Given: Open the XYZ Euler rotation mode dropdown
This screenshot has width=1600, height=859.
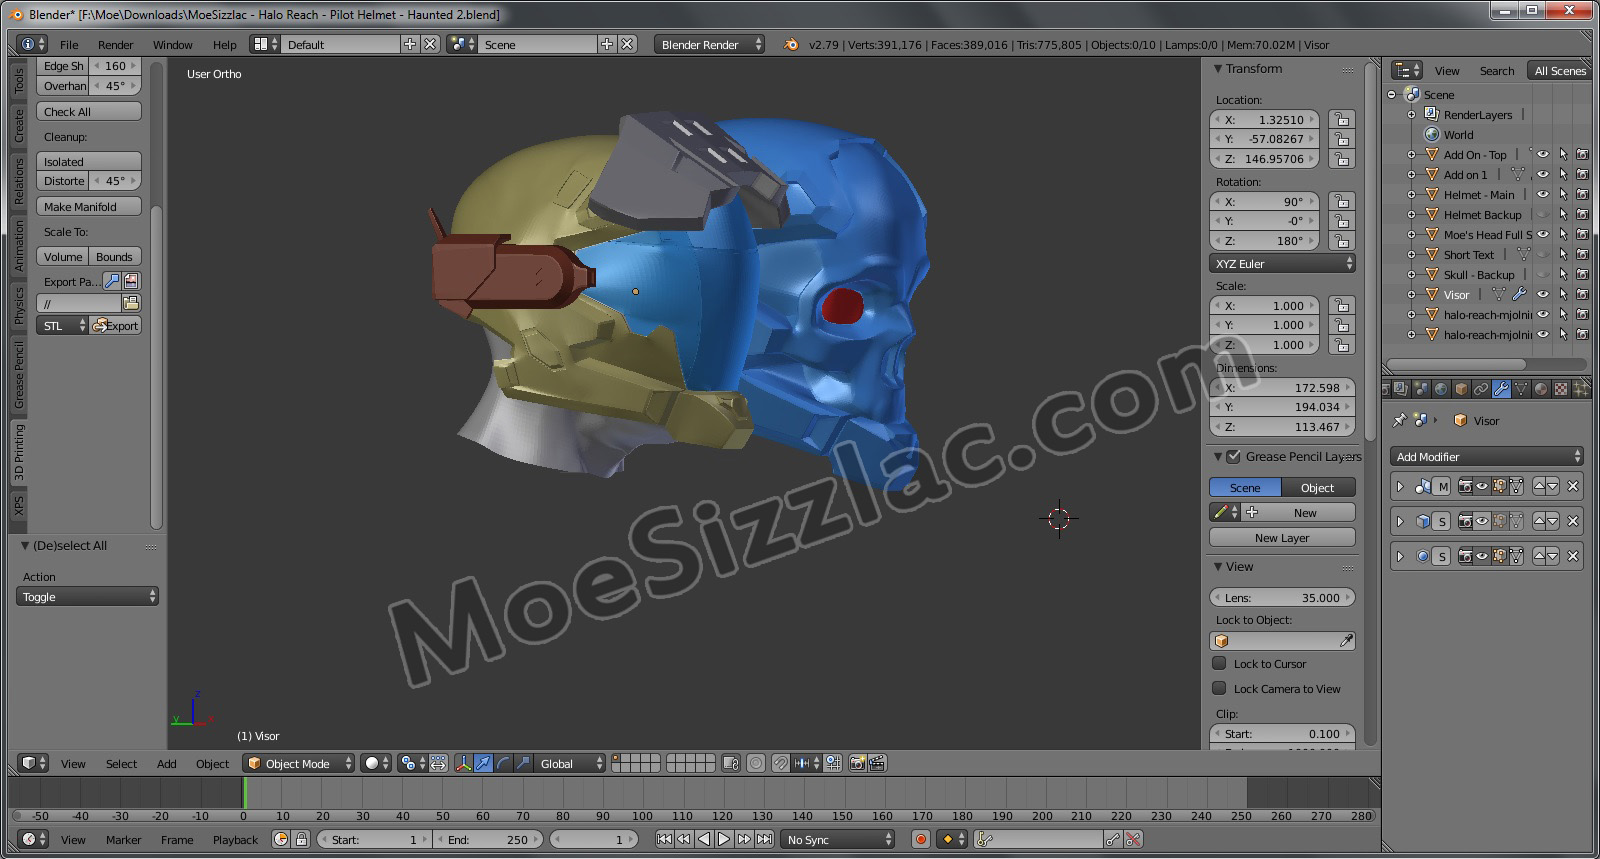Looking at the screenshot, I should (x=1282, y=264).
